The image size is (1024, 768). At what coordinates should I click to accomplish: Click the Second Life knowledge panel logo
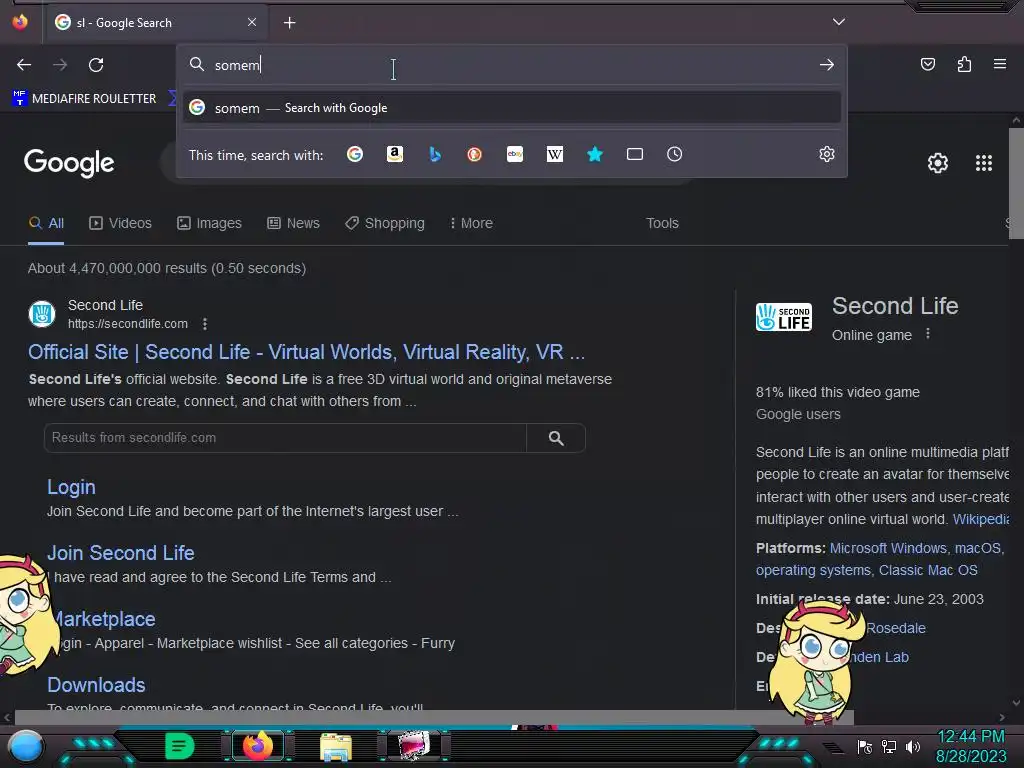click(784, 317)
